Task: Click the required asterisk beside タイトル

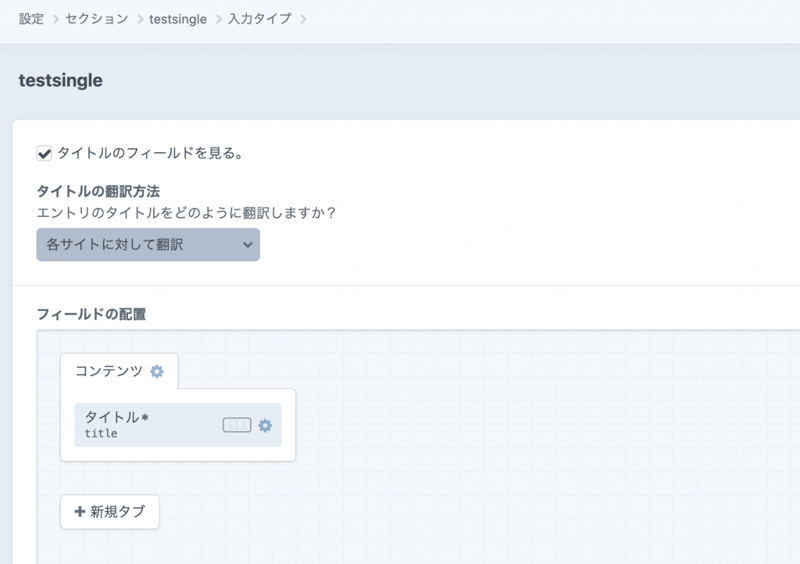Action: [x=145, y=417]
